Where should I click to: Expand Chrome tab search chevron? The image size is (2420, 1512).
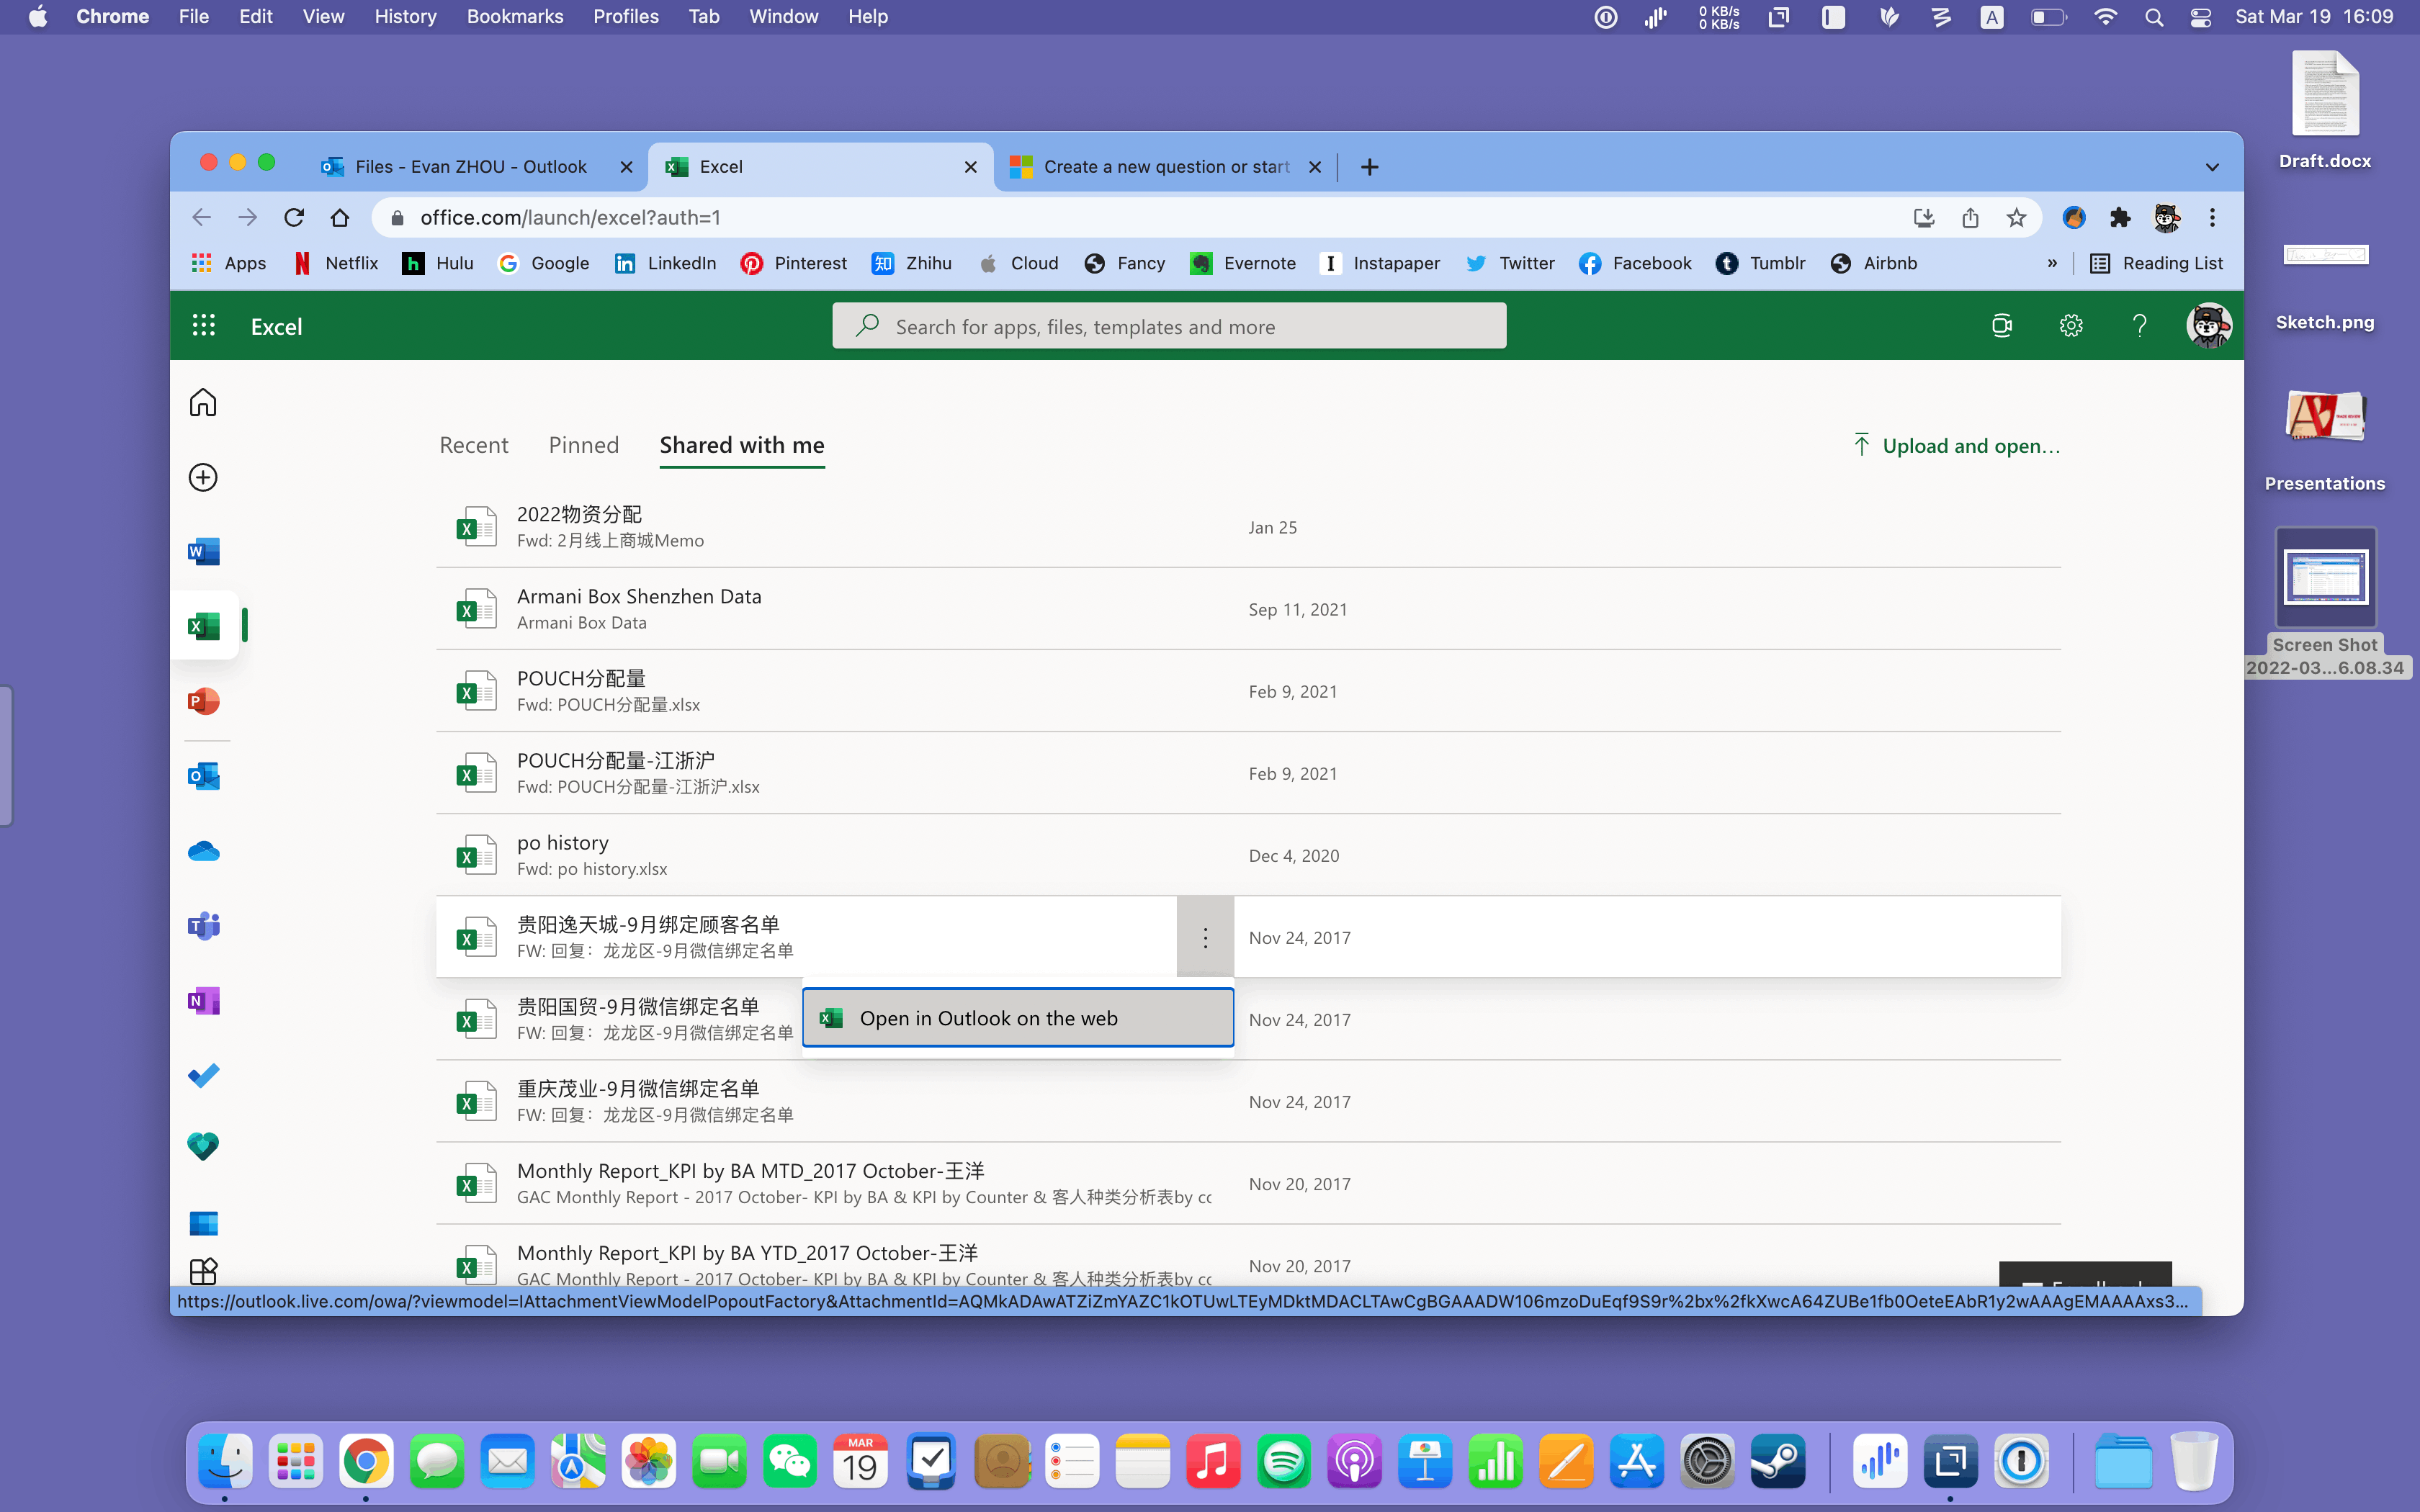[2212, 167]
